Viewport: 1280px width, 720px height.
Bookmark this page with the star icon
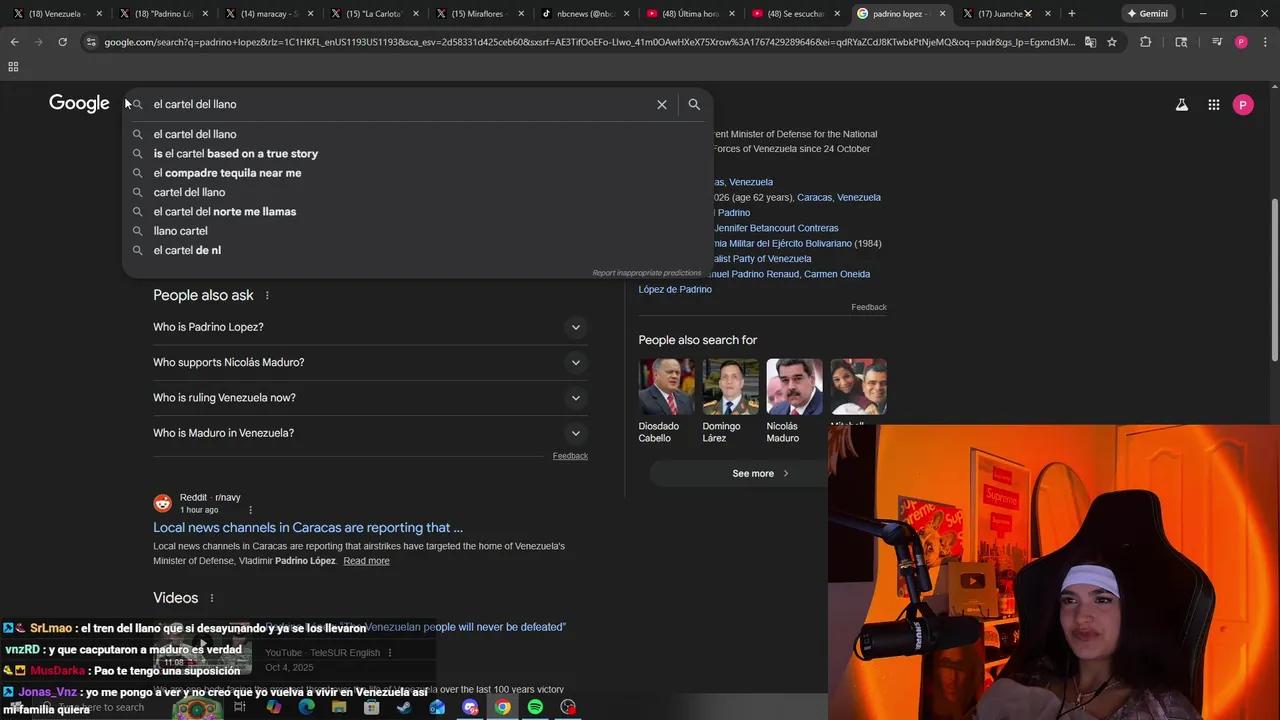click(1111, 42)
